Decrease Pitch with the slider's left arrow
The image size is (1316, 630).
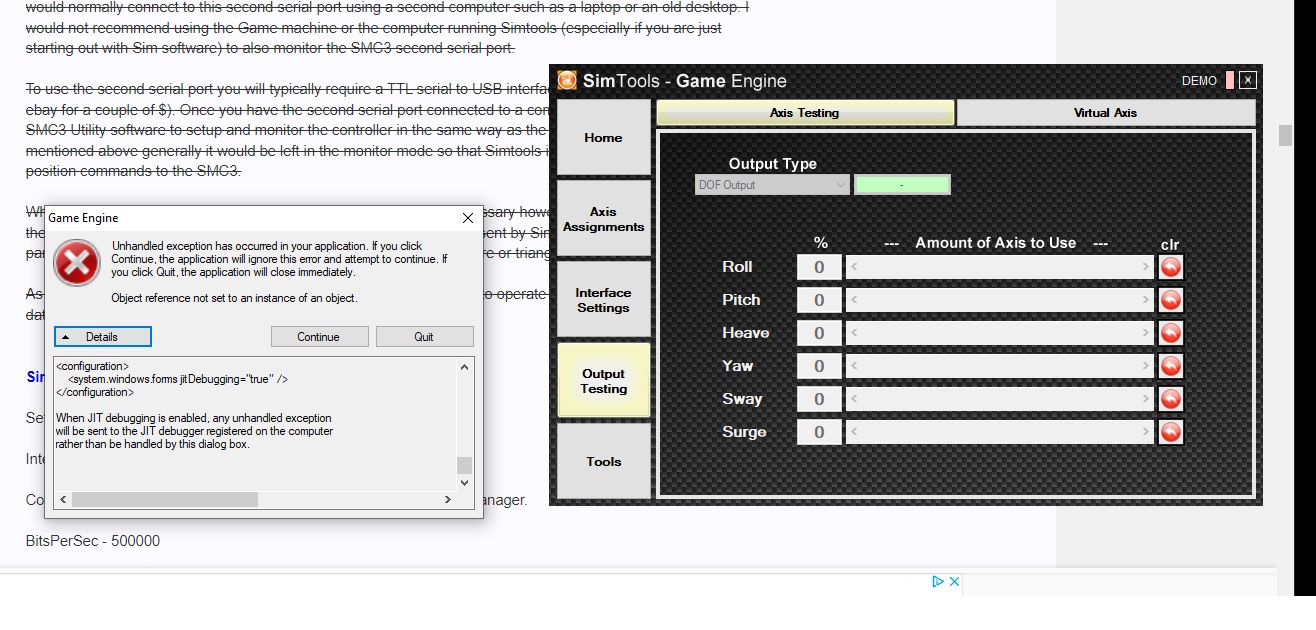click(x=853, y=300)
